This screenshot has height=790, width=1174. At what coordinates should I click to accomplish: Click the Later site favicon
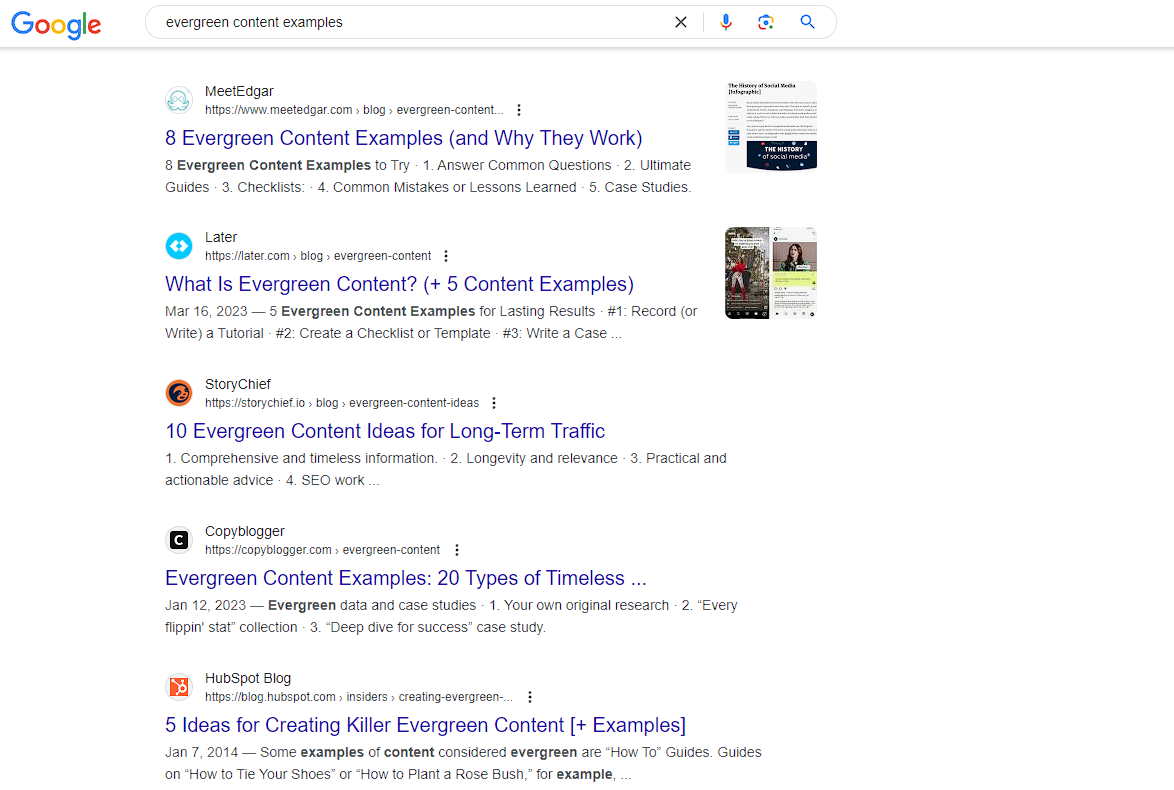[x=179, y=246]
